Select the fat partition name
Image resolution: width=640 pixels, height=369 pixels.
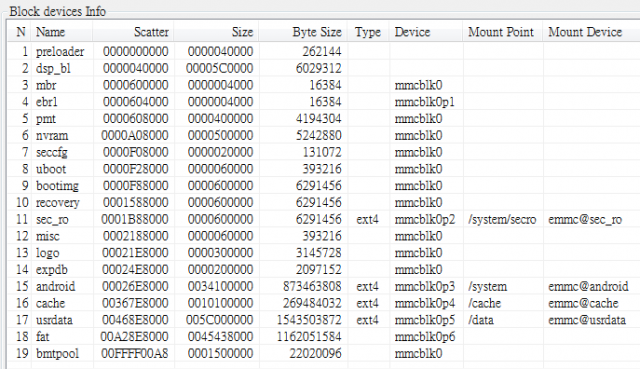(x=42, y=336)
